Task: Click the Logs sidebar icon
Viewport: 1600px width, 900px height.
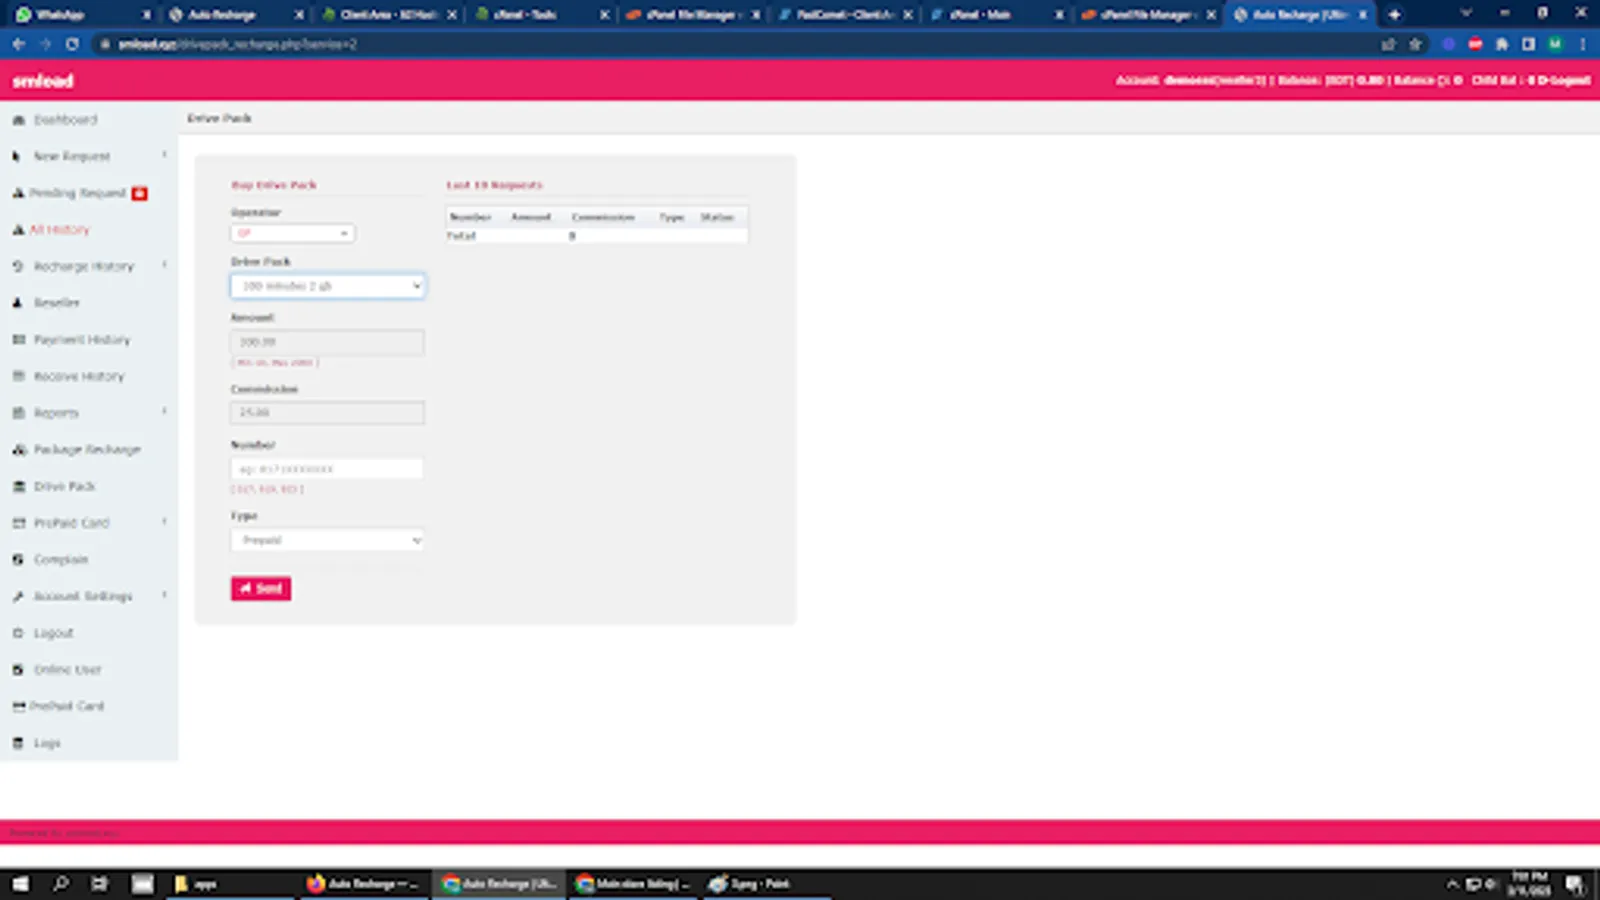Action: [18, 743]
